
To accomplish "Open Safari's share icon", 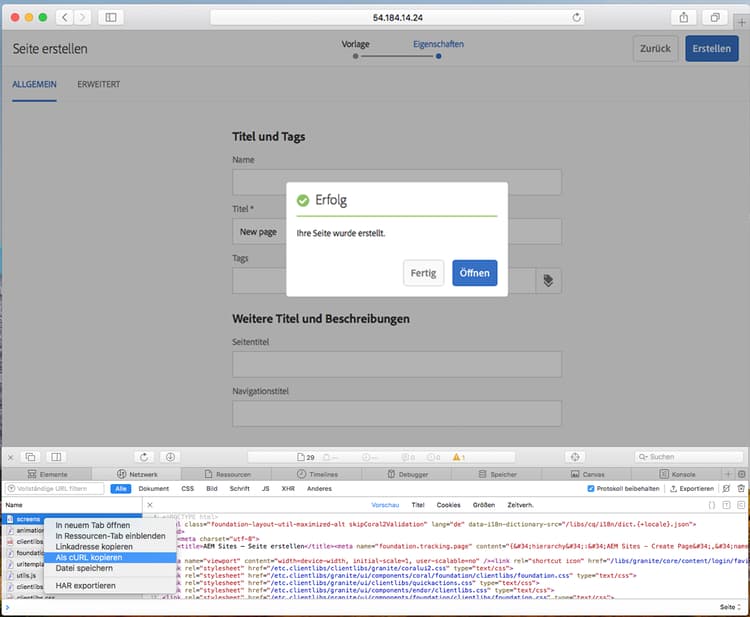I will point(684,18).
